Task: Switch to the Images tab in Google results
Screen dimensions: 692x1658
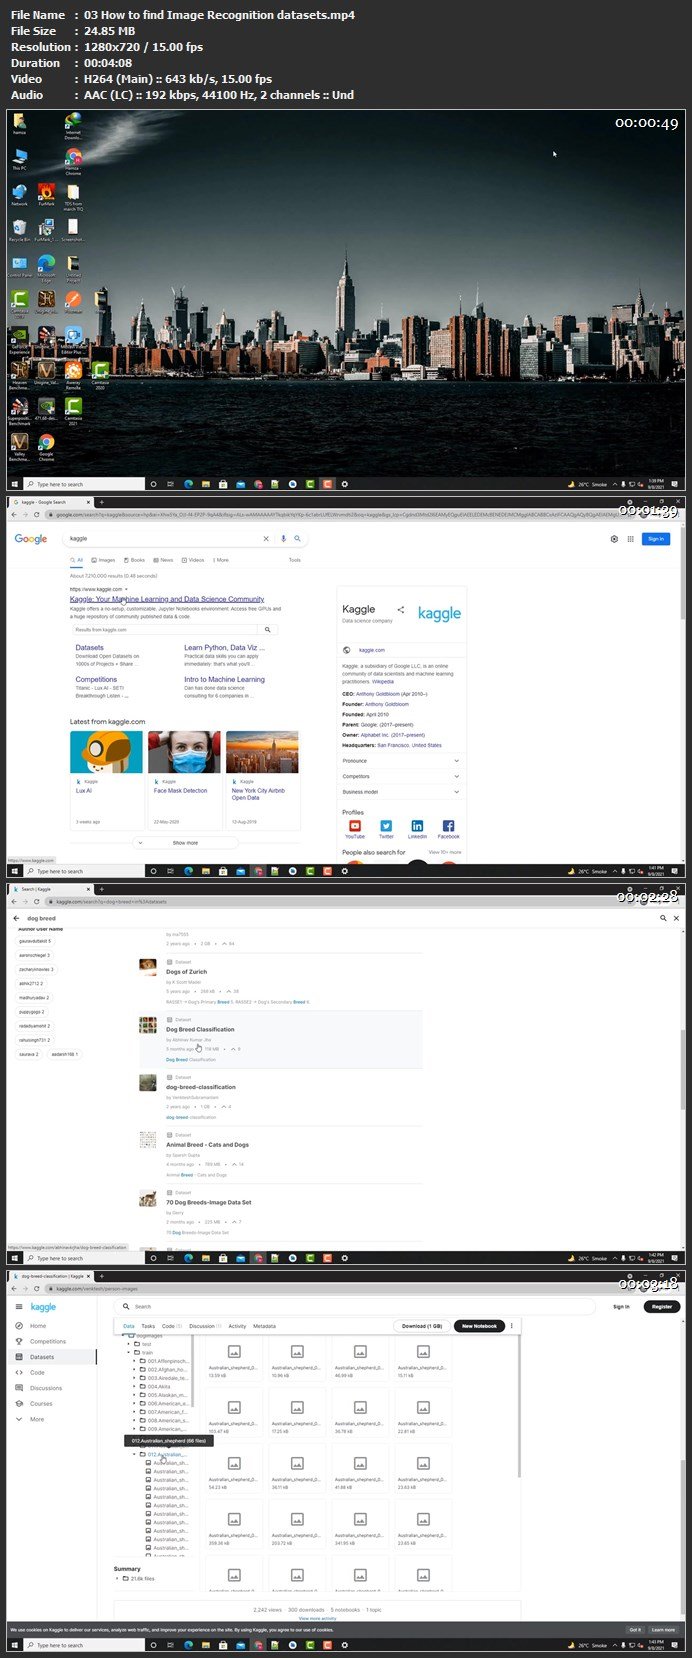Action: click(103, 560)
